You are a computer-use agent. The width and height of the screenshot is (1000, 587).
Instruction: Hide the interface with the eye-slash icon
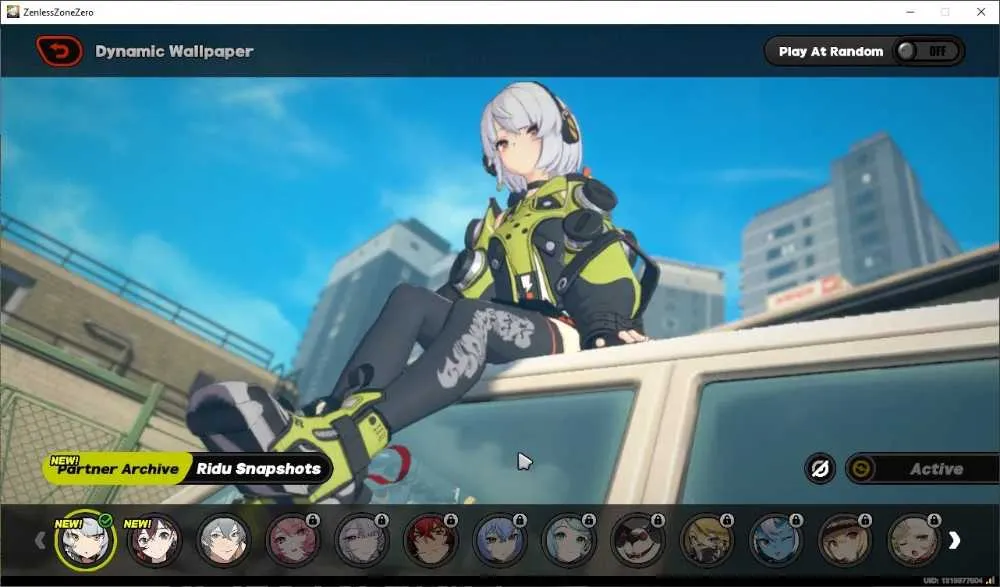tap(820, 469)
